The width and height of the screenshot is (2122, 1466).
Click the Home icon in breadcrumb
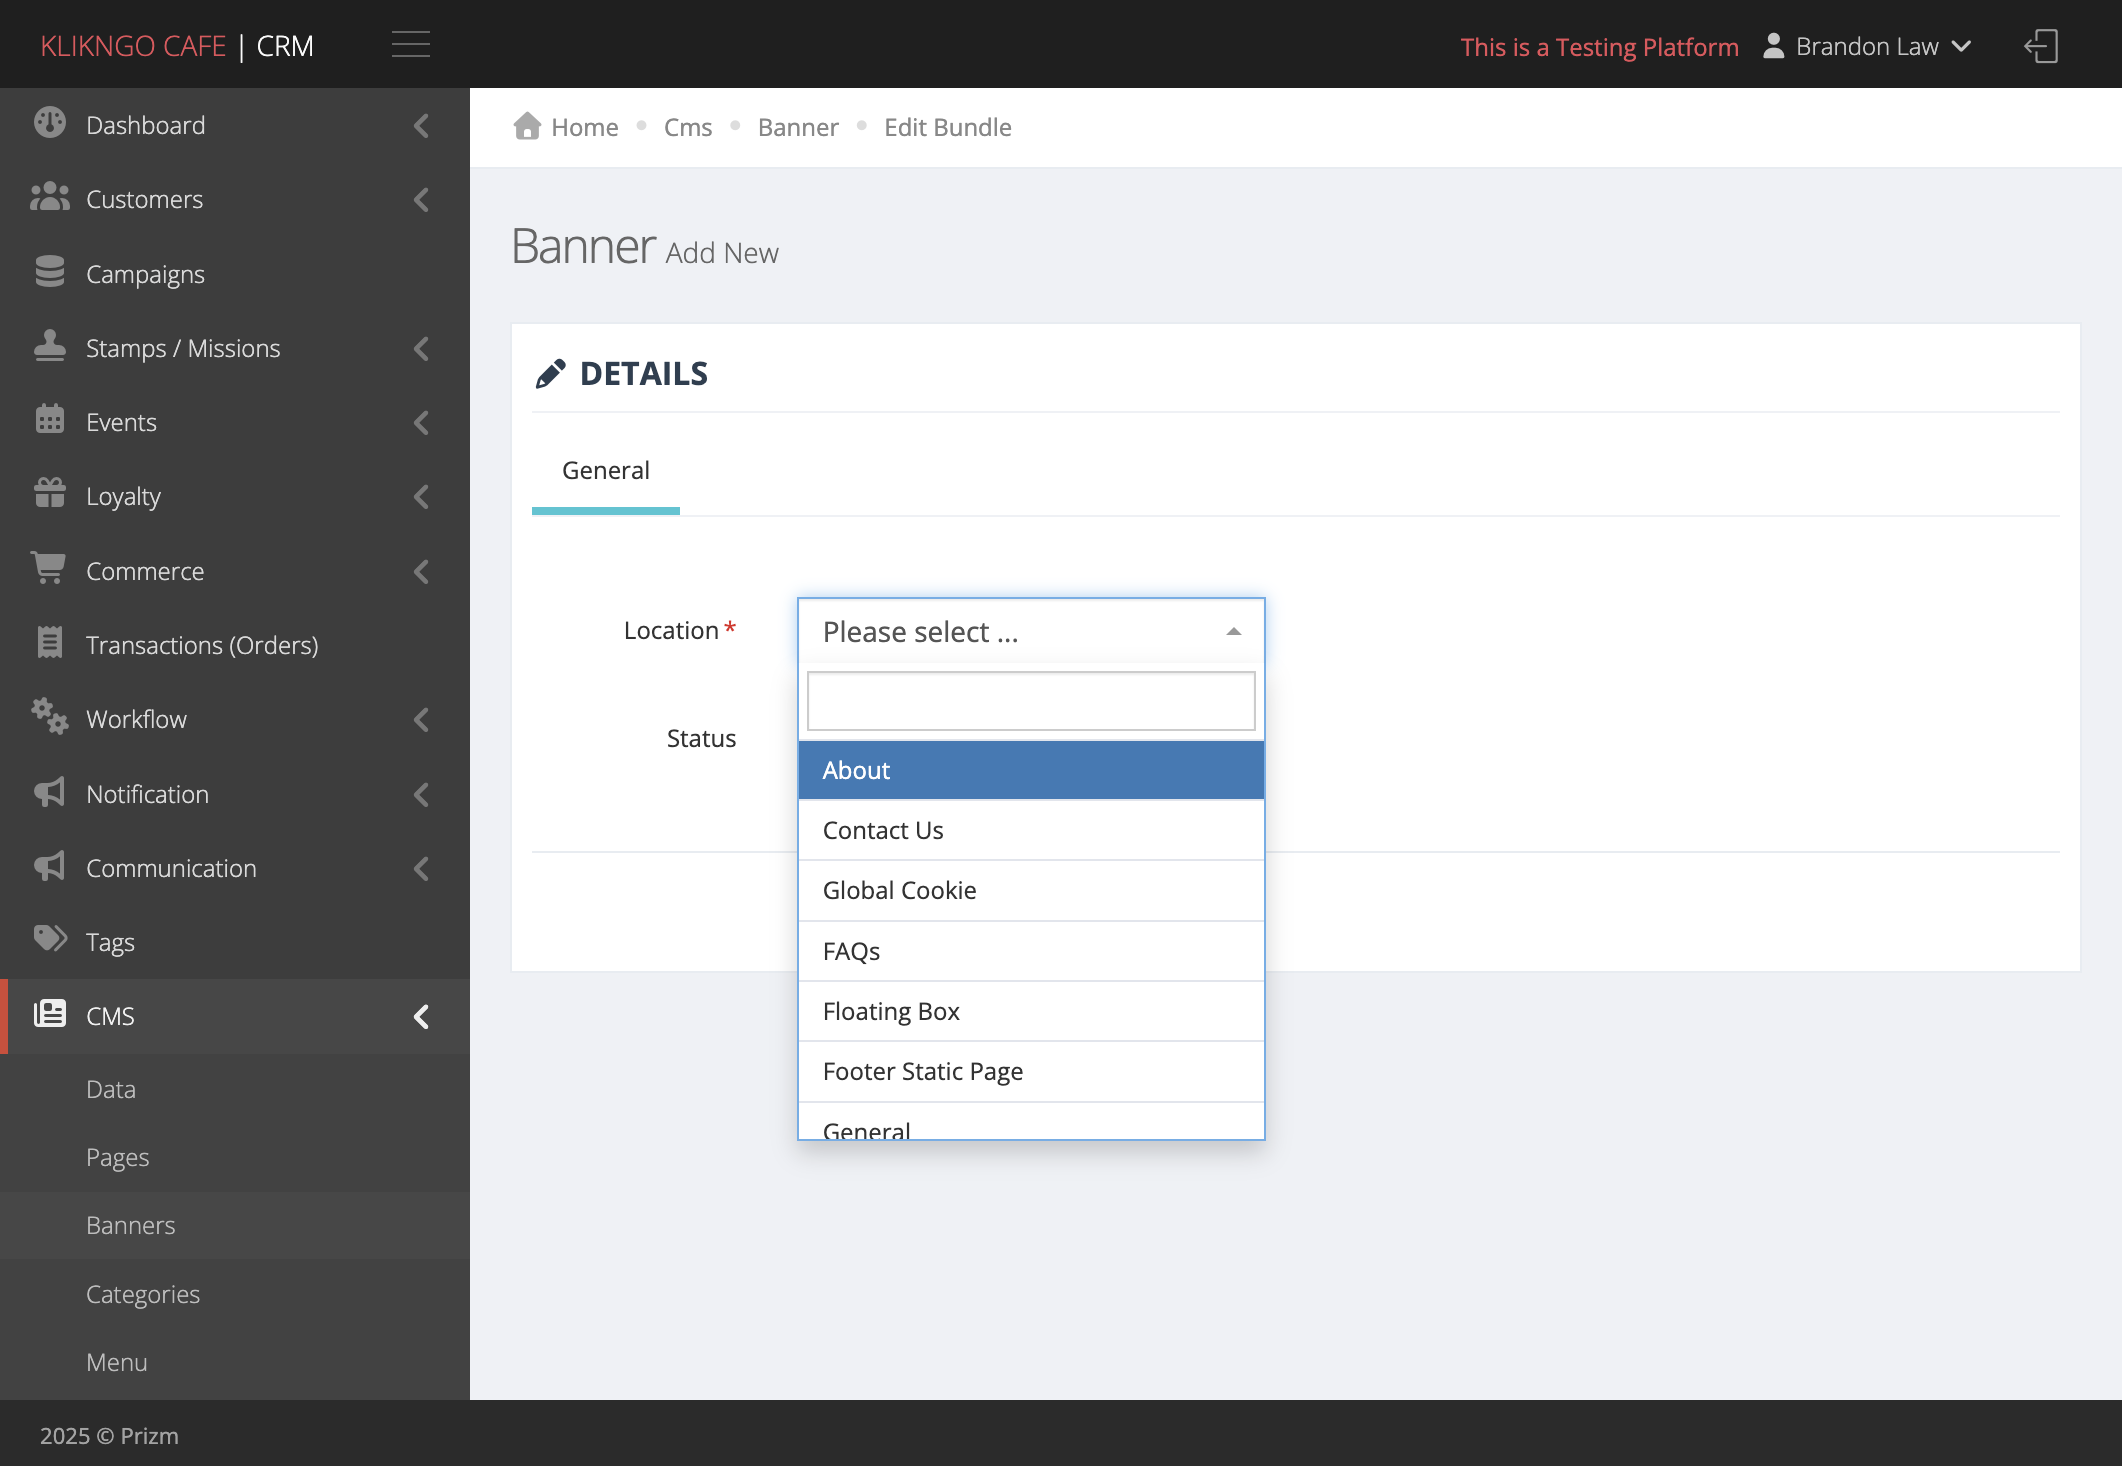click(527, 126)
